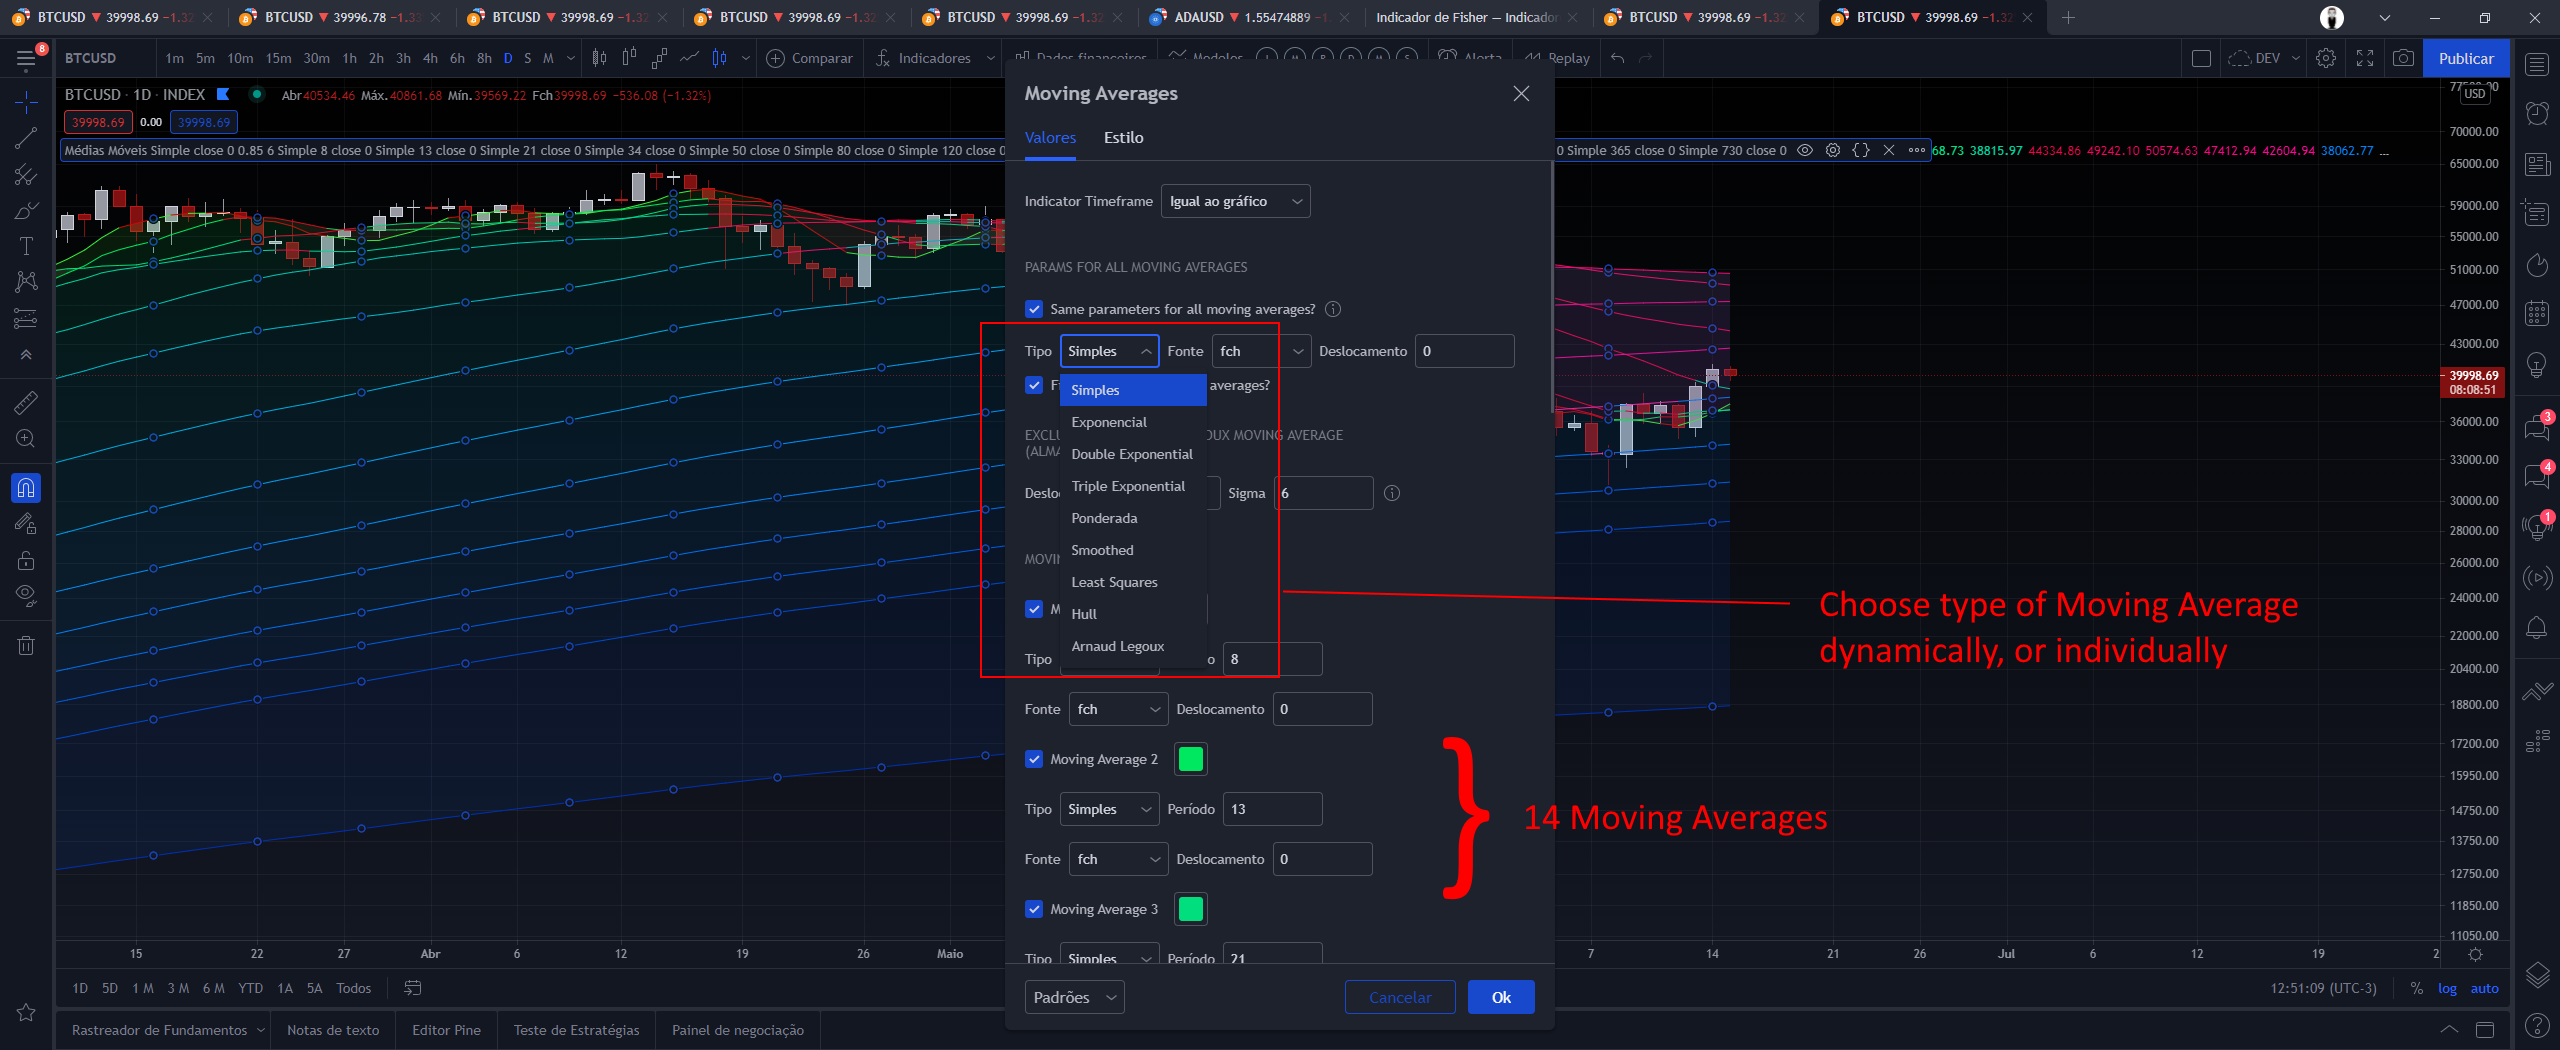Toggle the Moving Average 1 checkbox
Screen dimensions: 2560x1050
tap(1034, 609)
